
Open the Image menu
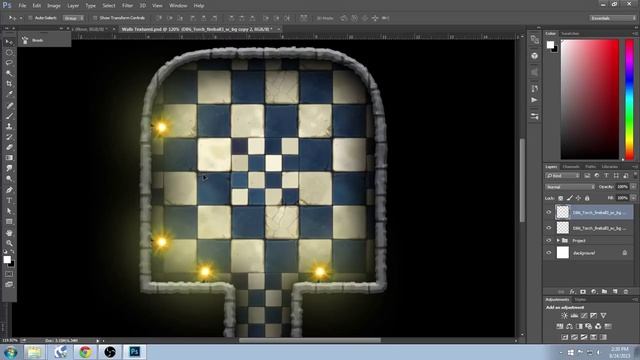coord(54,6)
